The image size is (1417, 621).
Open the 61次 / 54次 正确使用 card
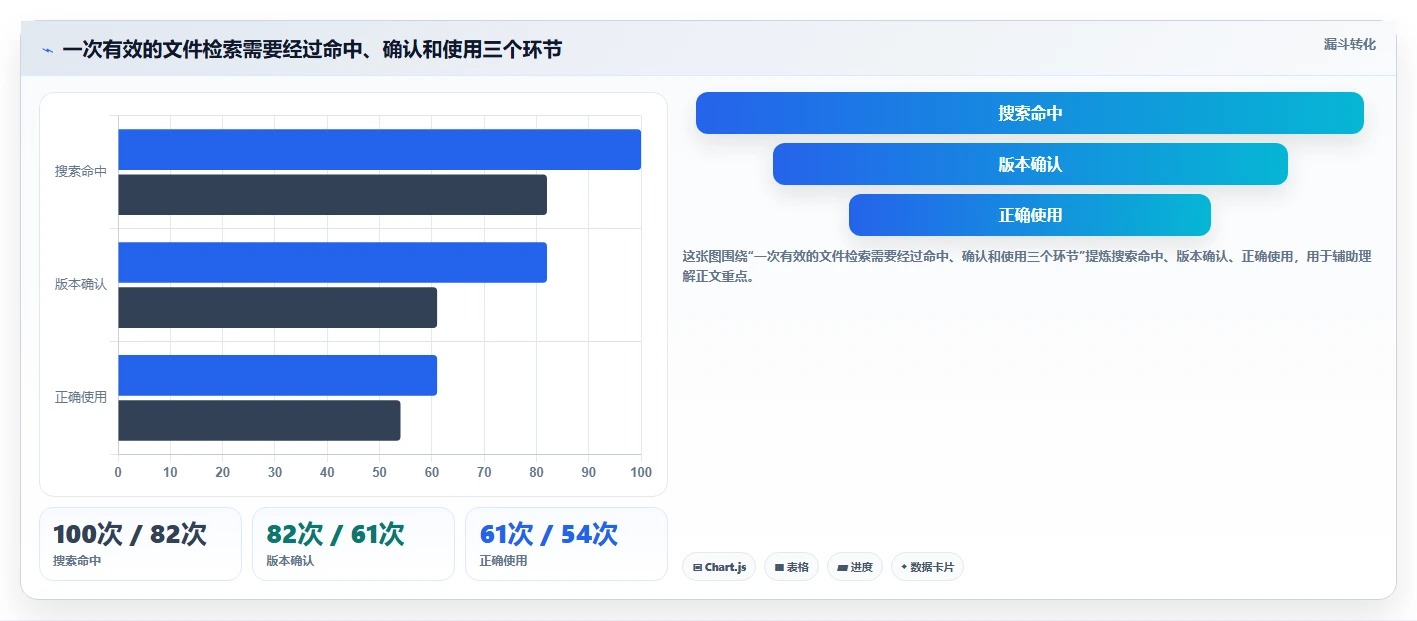coord(566,544)
